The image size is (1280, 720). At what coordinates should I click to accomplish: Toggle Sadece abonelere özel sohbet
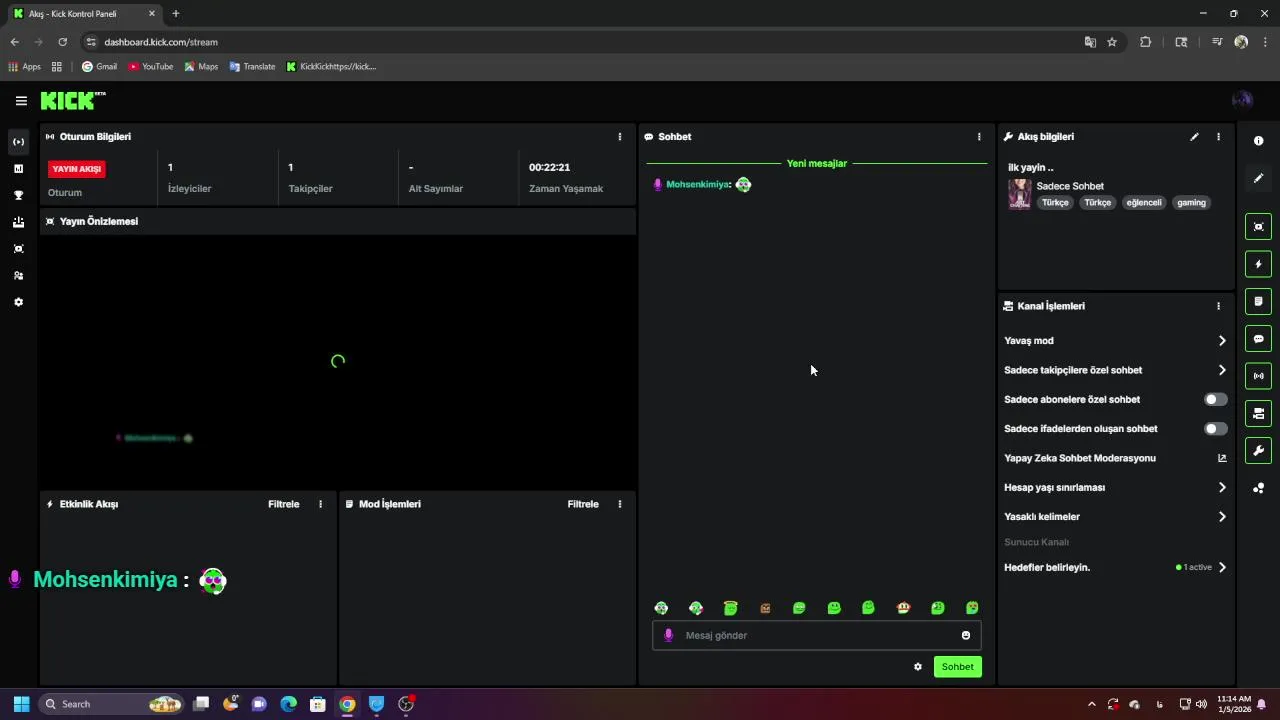tap(1215, 399)
